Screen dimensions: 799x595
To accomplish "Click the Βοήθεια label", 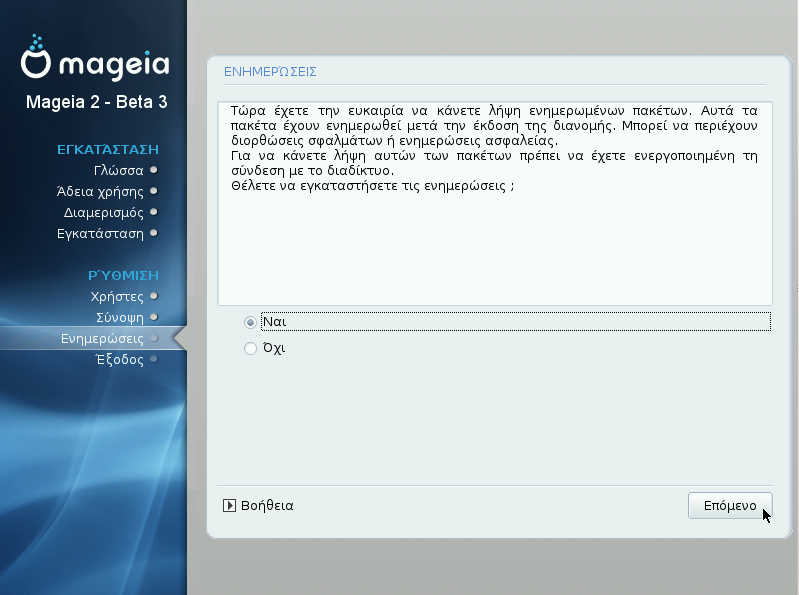I will coord(267,505).
